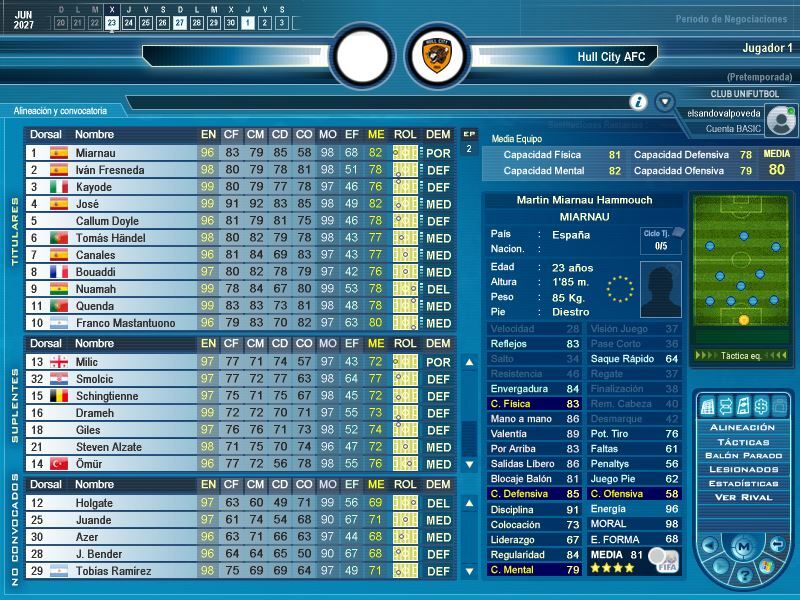
Task: Click the Windows logo icon
Action: pyautogui.click(x=766, y=566)
